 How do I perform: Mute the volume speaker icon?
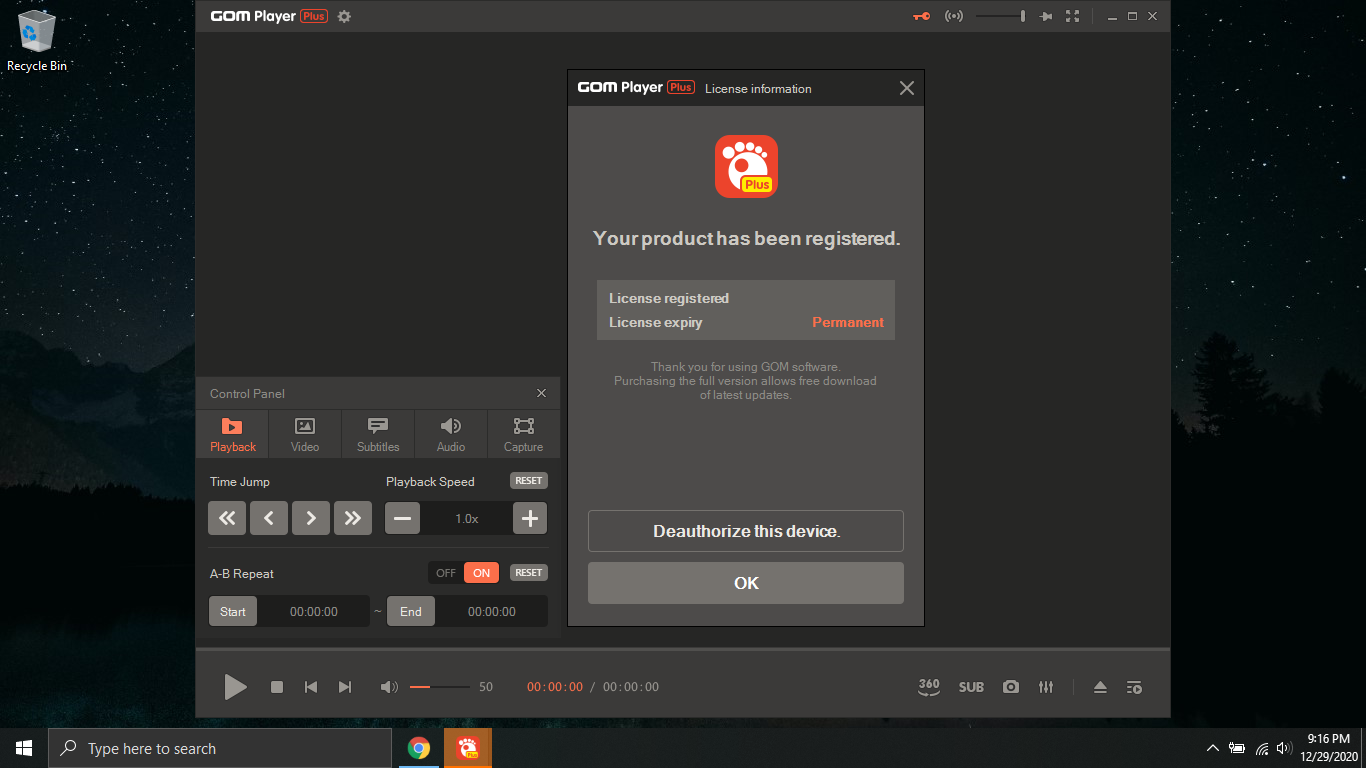[389, 687]
